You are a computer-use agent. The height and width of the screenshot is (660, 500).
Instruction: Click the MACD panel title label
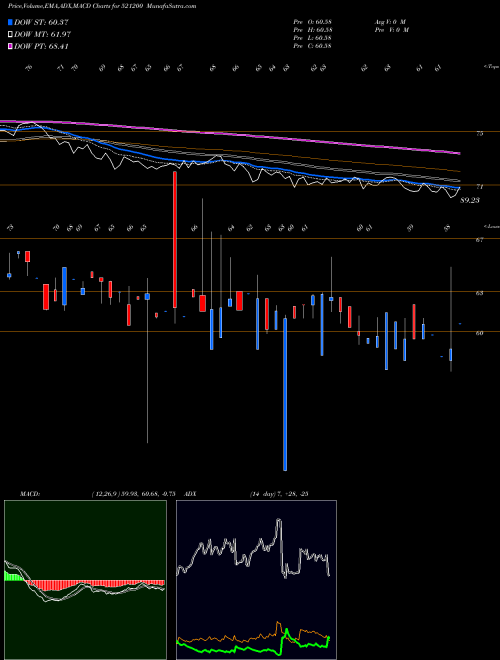29,494
